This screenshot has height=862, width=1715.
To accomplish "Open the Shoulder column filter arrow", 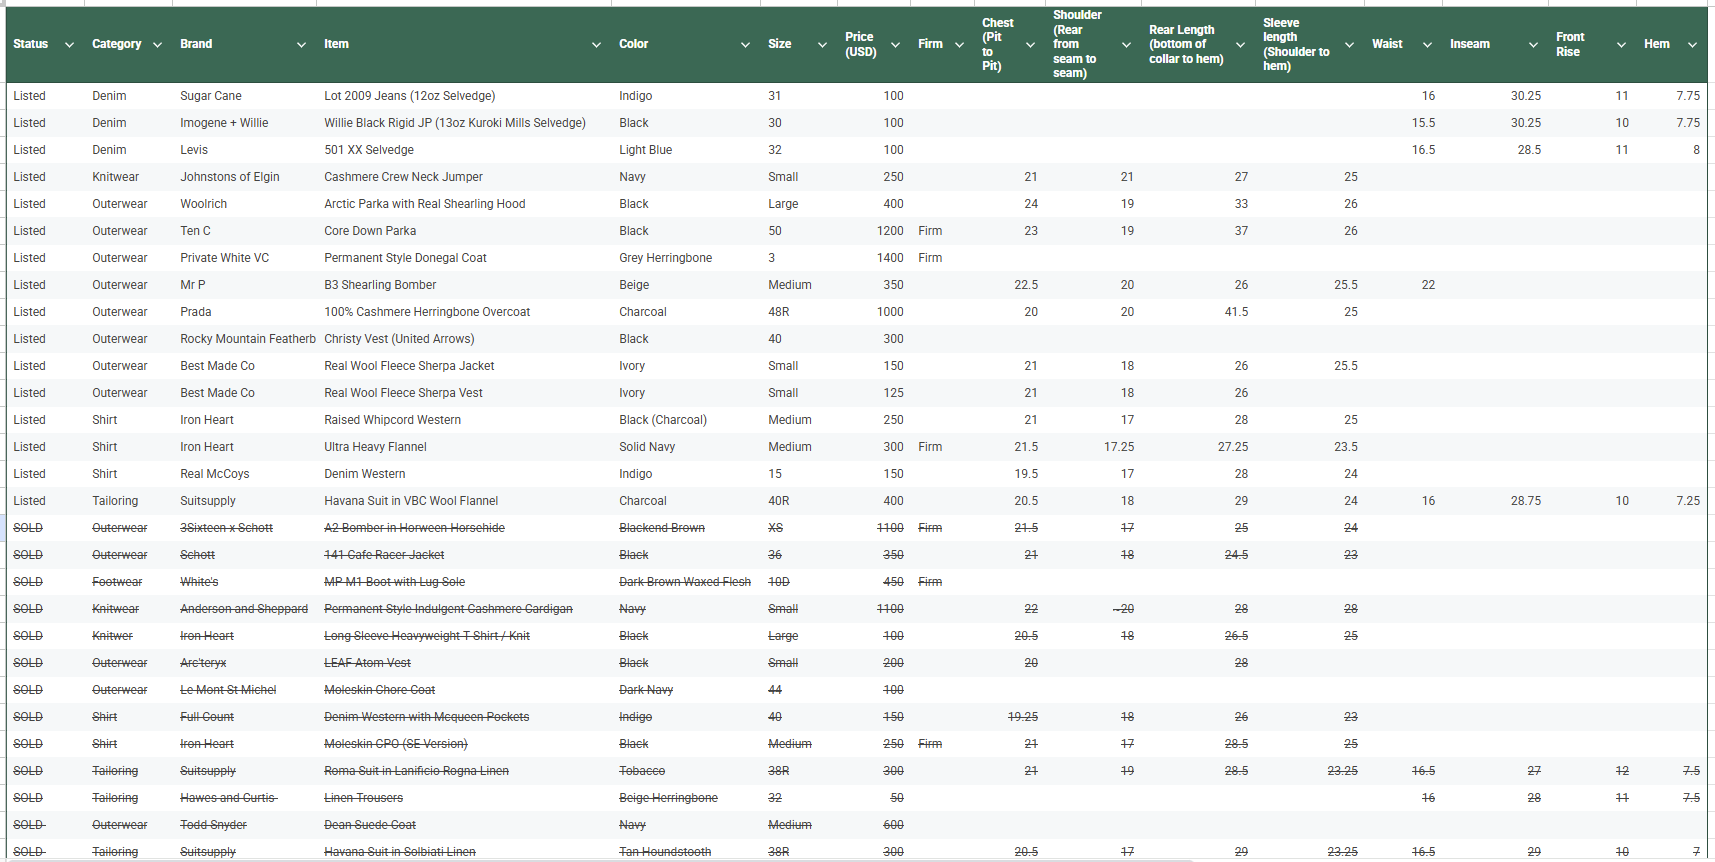I will tap(1126, 45).
